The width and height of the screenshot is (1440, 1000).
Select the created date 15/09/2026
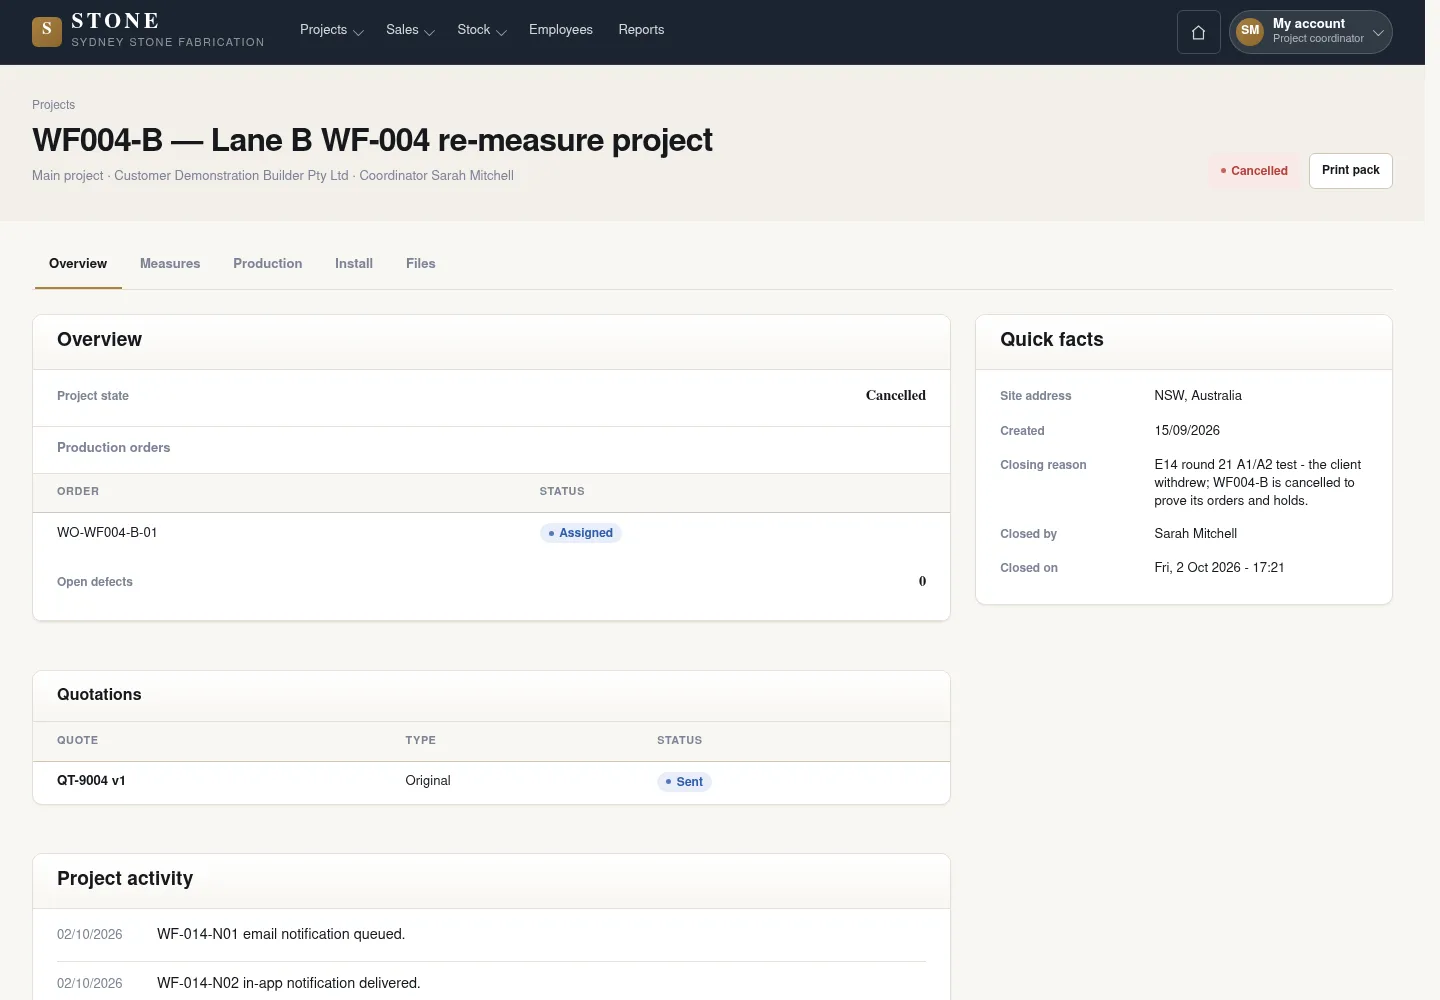point(1187,431)
